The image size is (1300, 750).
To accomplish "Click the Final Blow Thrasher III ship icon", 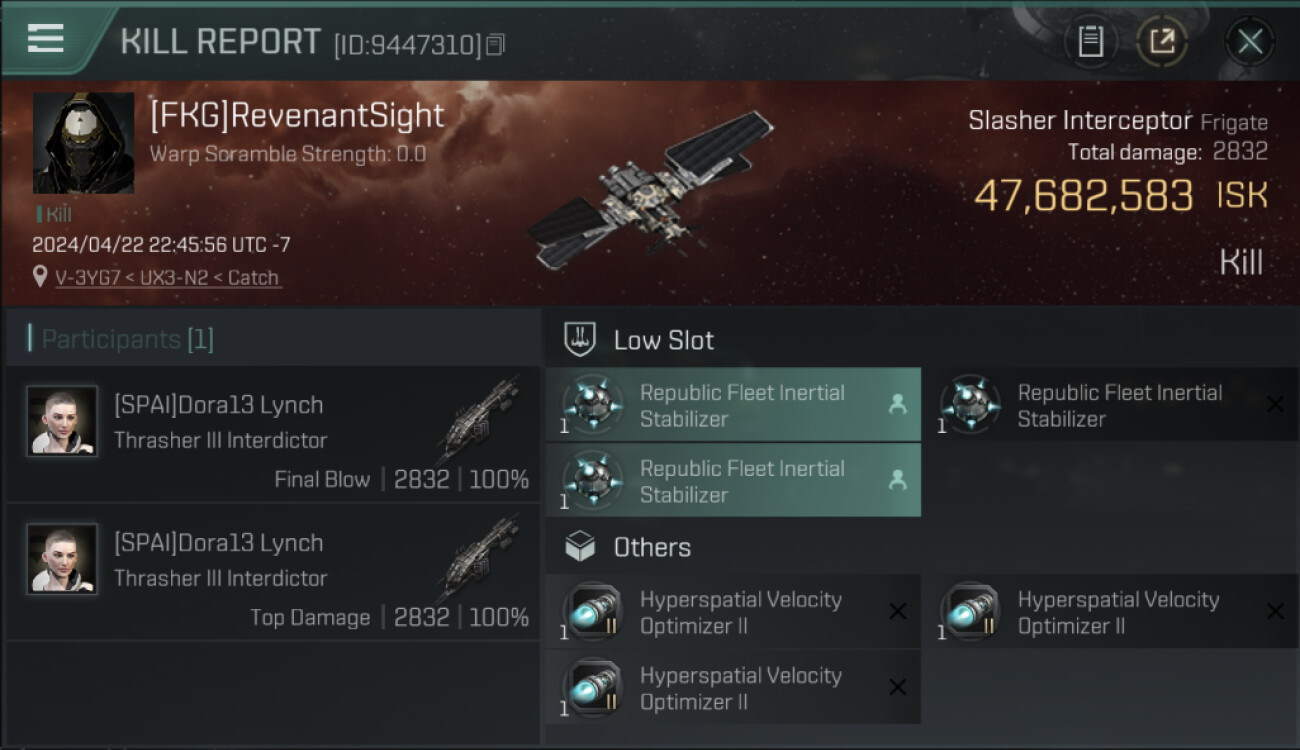I will coord(480,419).
